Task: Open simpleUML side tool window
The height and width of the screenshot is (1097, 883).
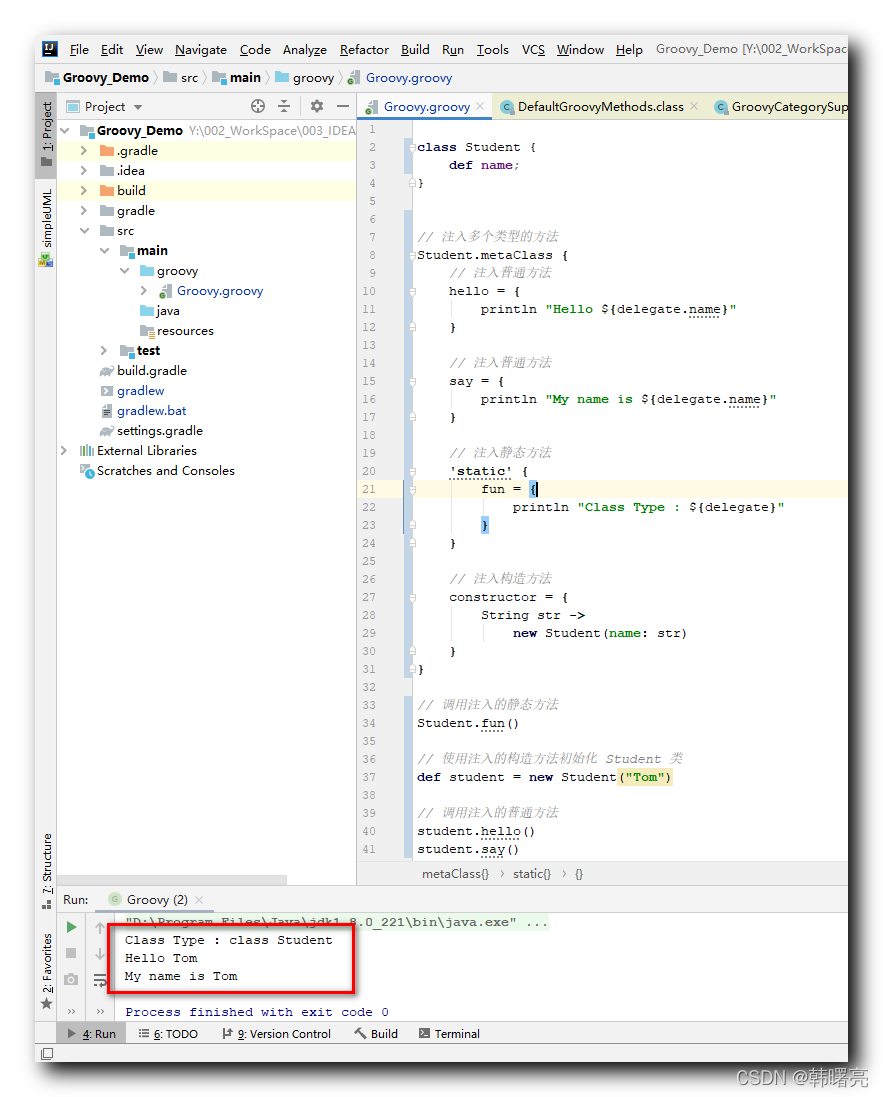Action: pyautogui.click(x=46, y=227)
